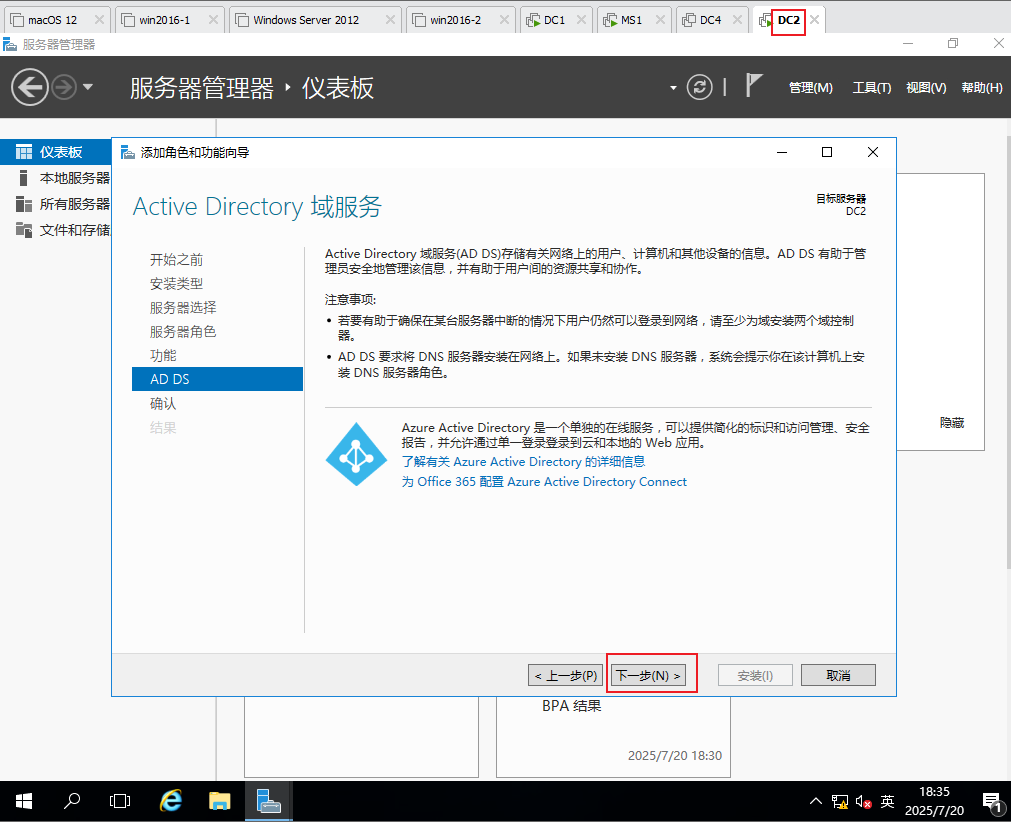The image size is (1011, 822).
Task: Click the Server Manager vertical scrollbar
Action: point(1007,351)
